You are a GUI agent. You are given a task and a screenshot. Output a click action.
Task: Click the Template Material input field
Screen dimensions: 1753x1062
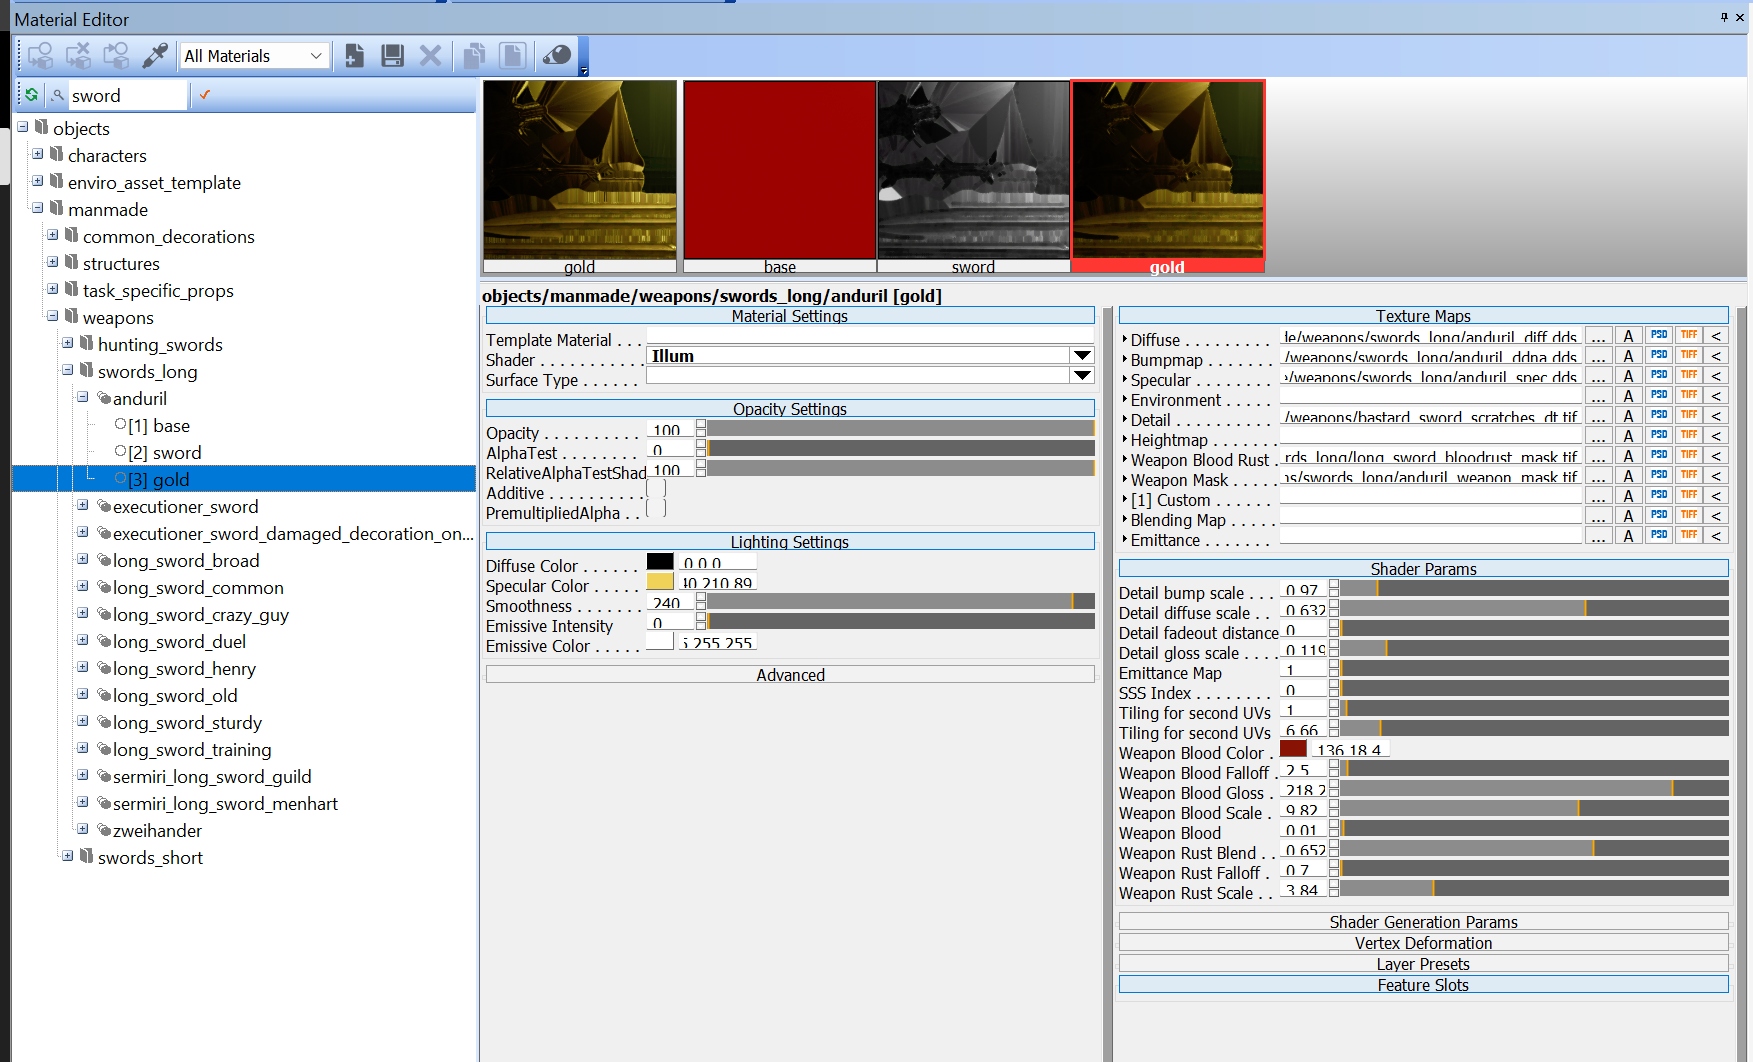pyautogui.click(x=870, y=336)
